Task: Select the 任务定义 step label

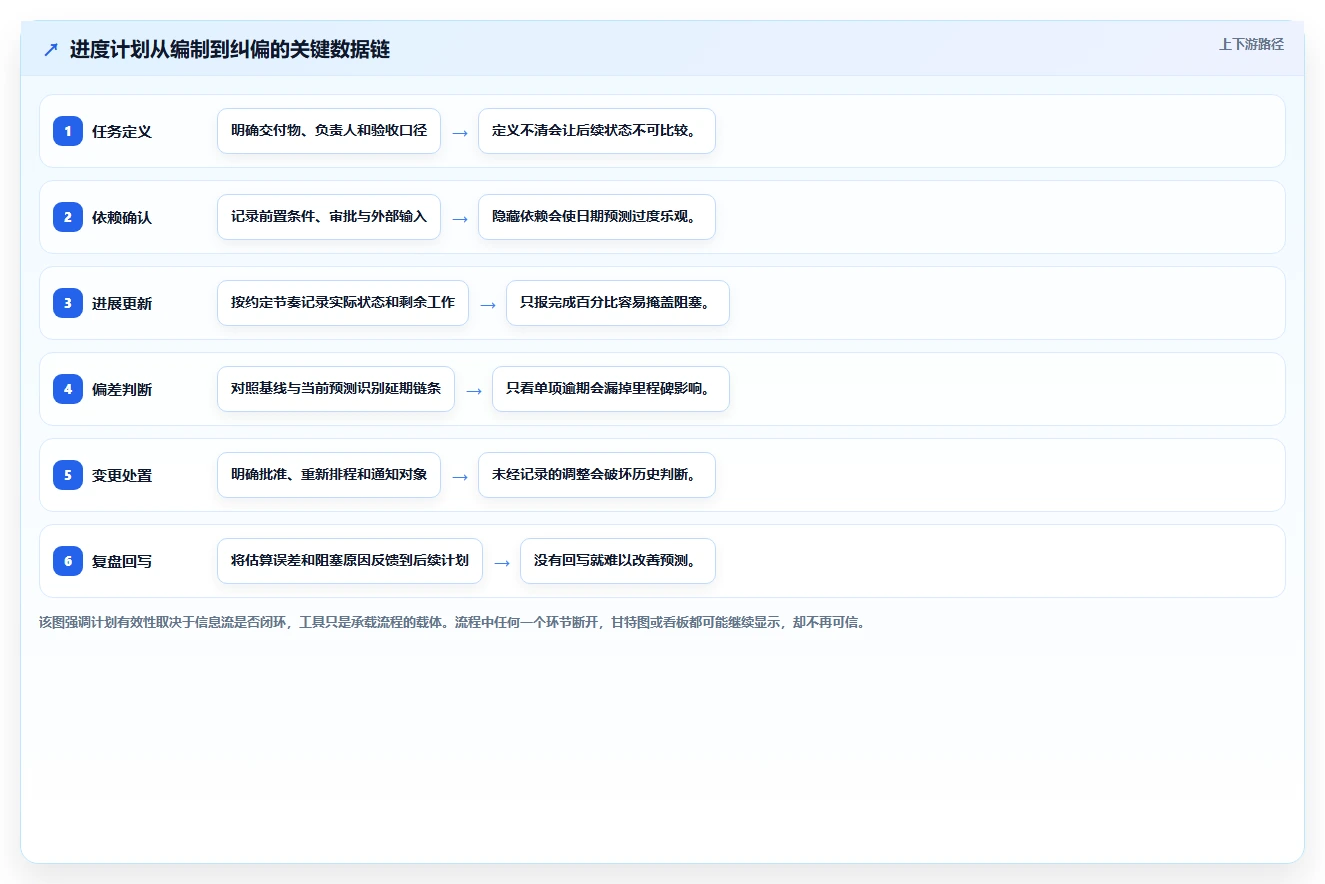Action: pos(122,131)
